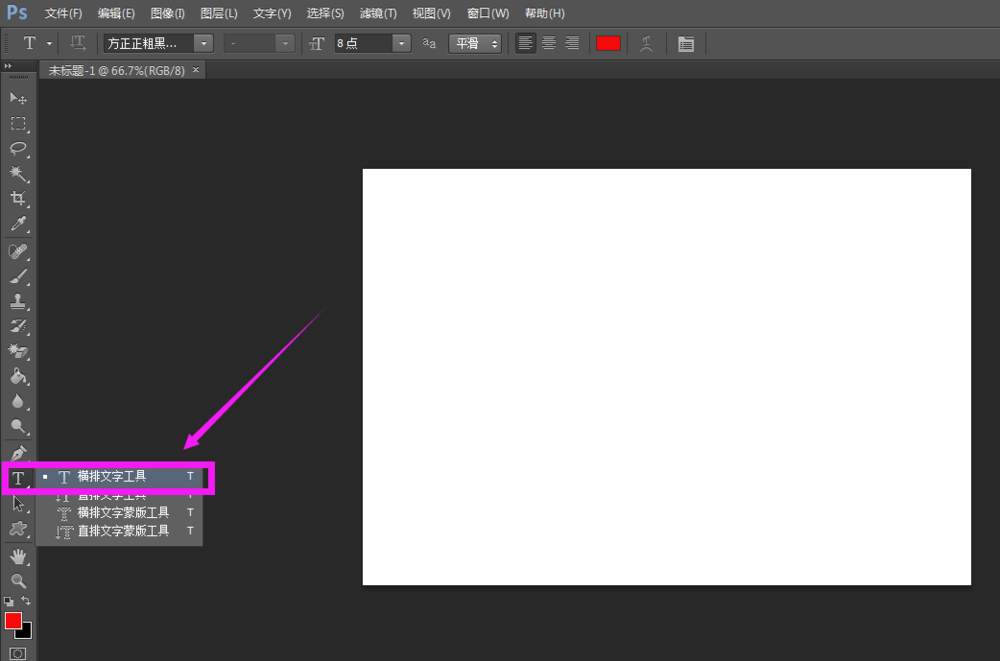The width and height of the screenshot is (1000, 661).
Task: Open the 滤镜(T) menu
Action: 378,13
